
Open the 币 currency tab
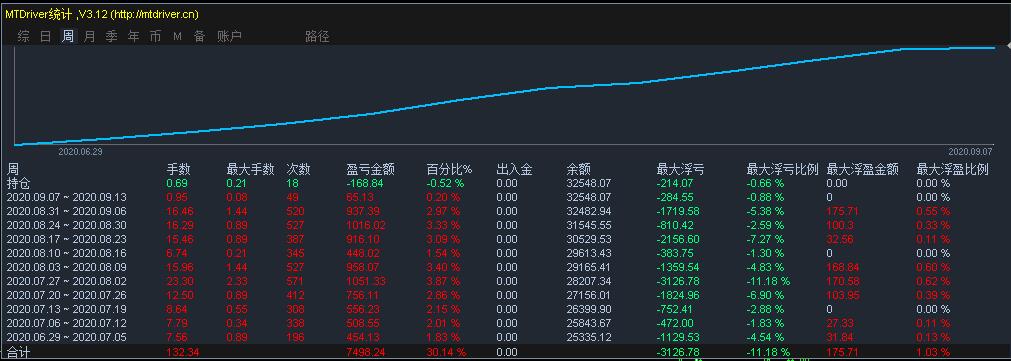(x=155, y=36)
